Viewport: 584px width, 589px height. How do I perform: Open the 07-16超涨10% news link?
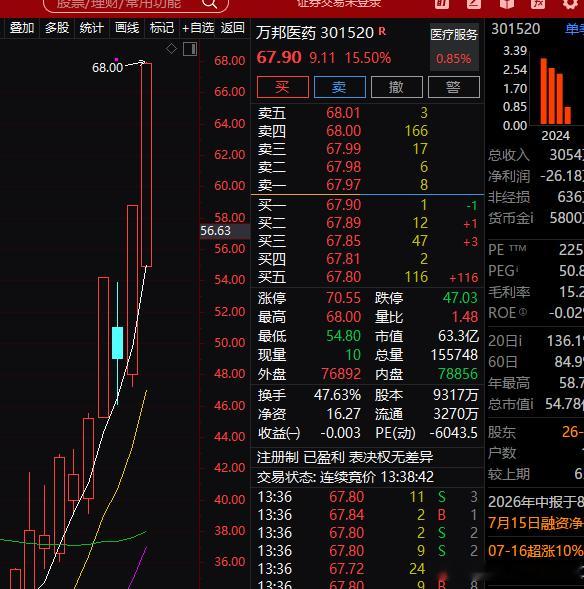coord(536,551)
